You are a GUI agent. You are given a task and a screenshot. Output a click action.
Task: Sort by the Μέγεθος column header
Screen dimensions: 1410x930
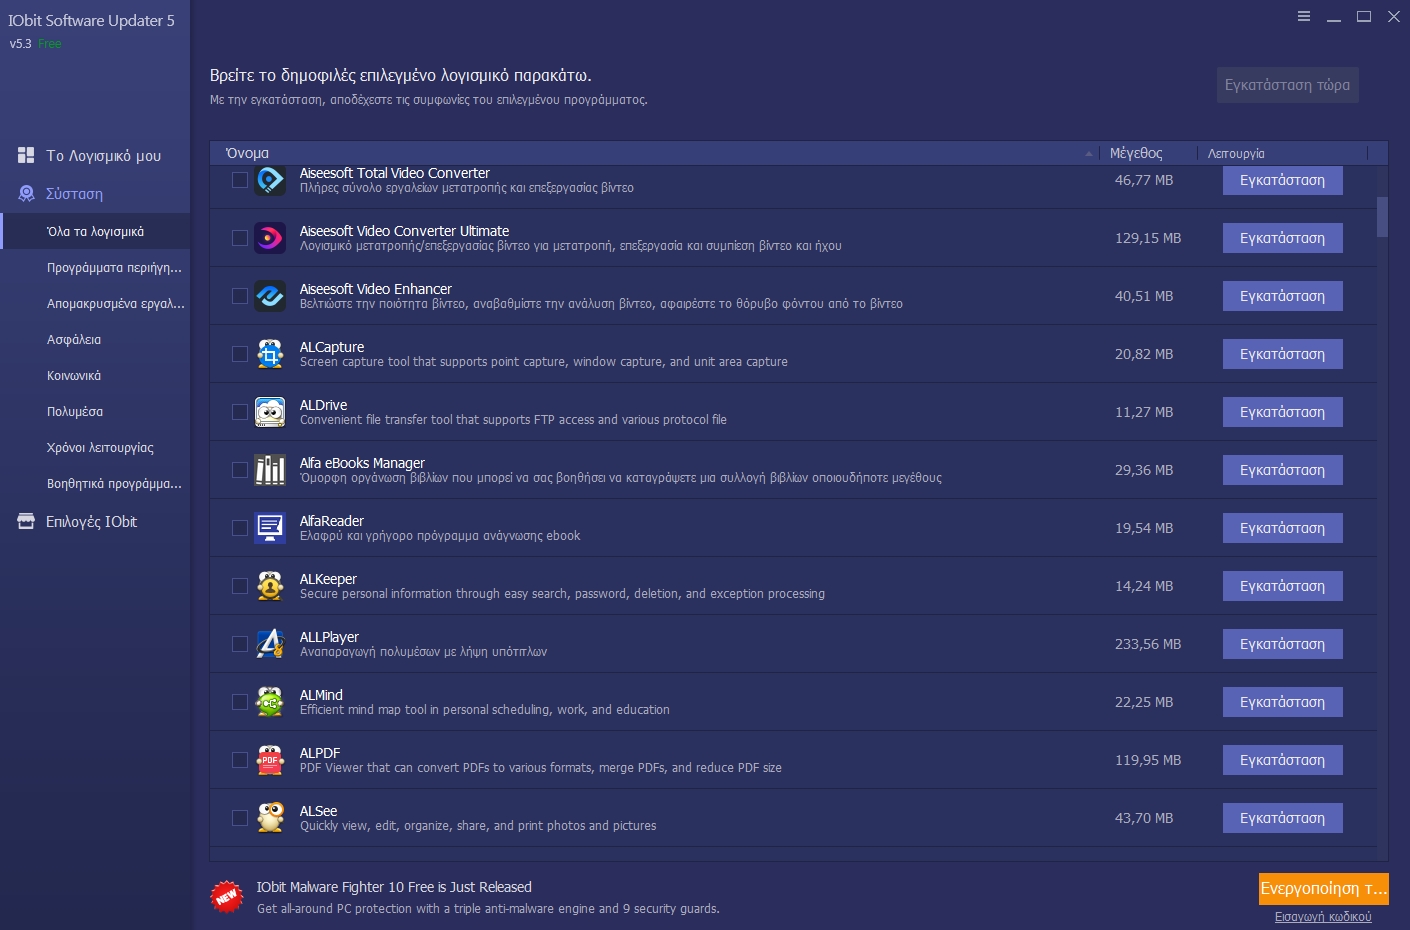pos(1136,153)
